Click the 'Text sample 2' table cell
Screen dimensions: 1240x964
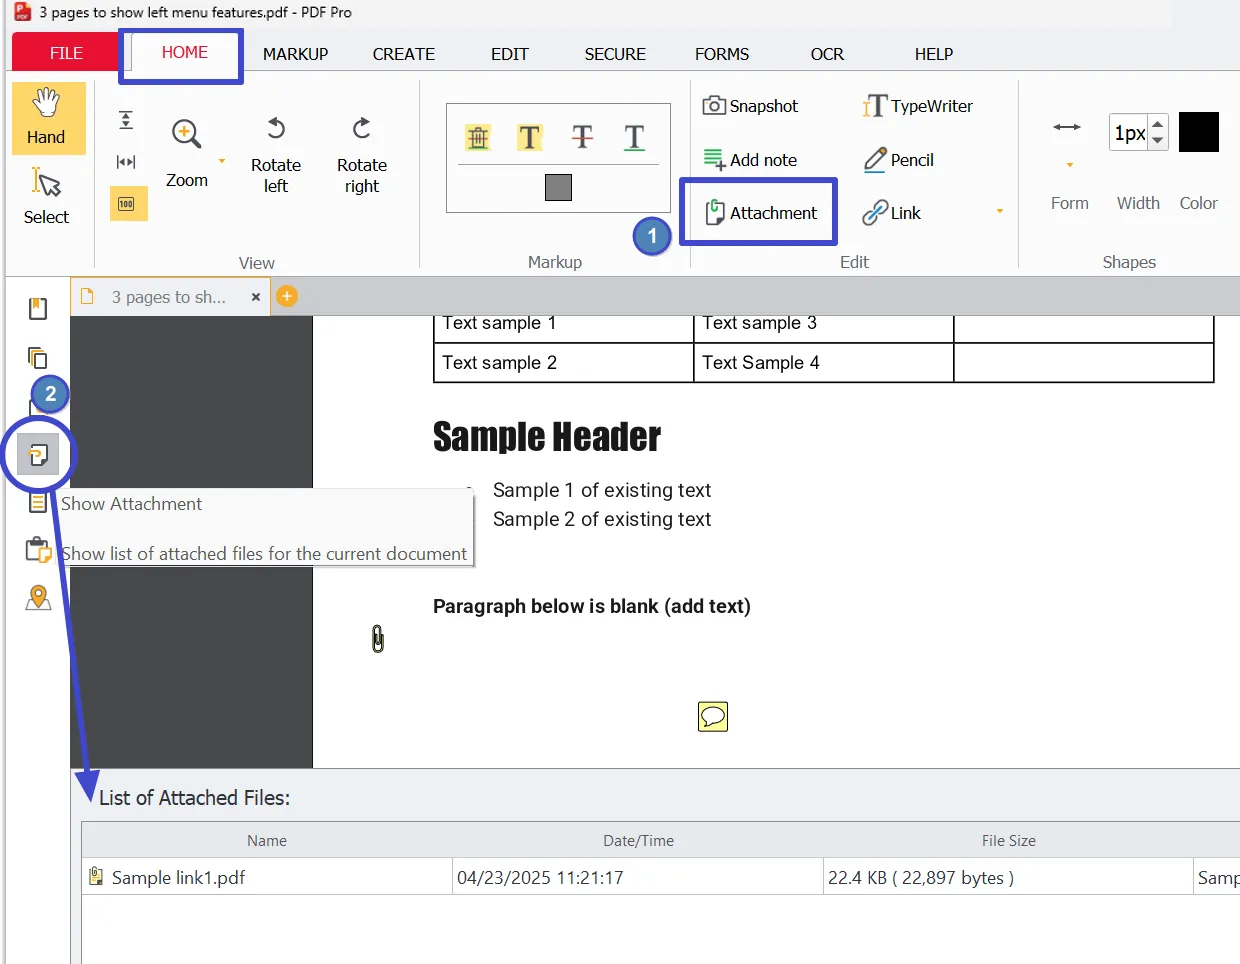[564, 363]
